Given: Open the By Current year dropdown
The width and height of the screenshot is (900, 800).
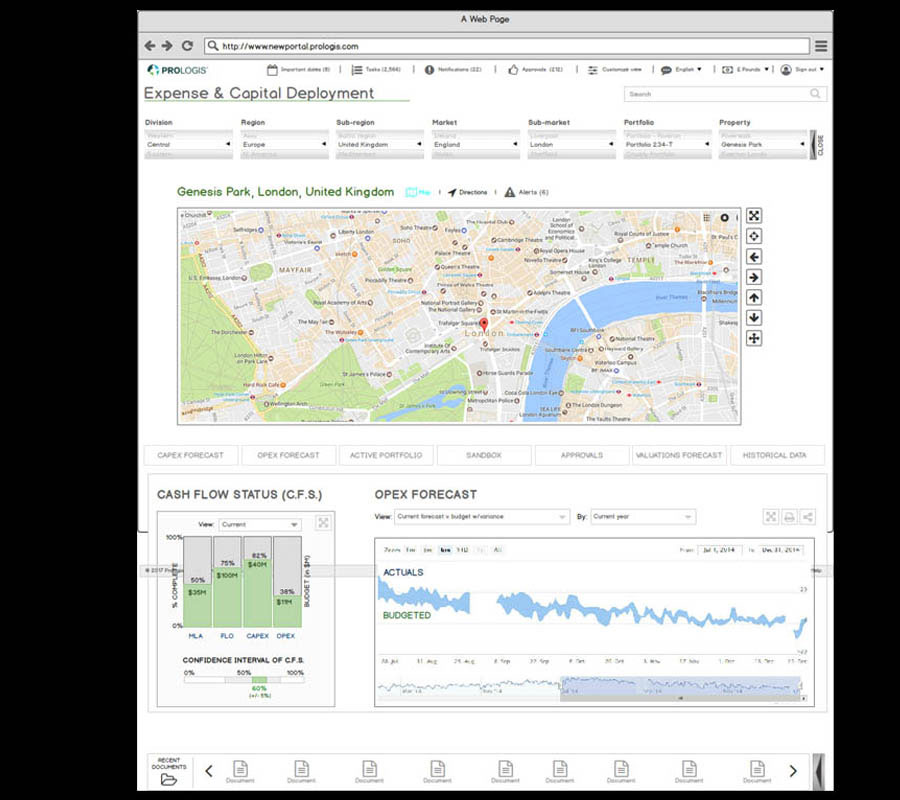Looking at the screenshot, I should [x=642, y=517].
